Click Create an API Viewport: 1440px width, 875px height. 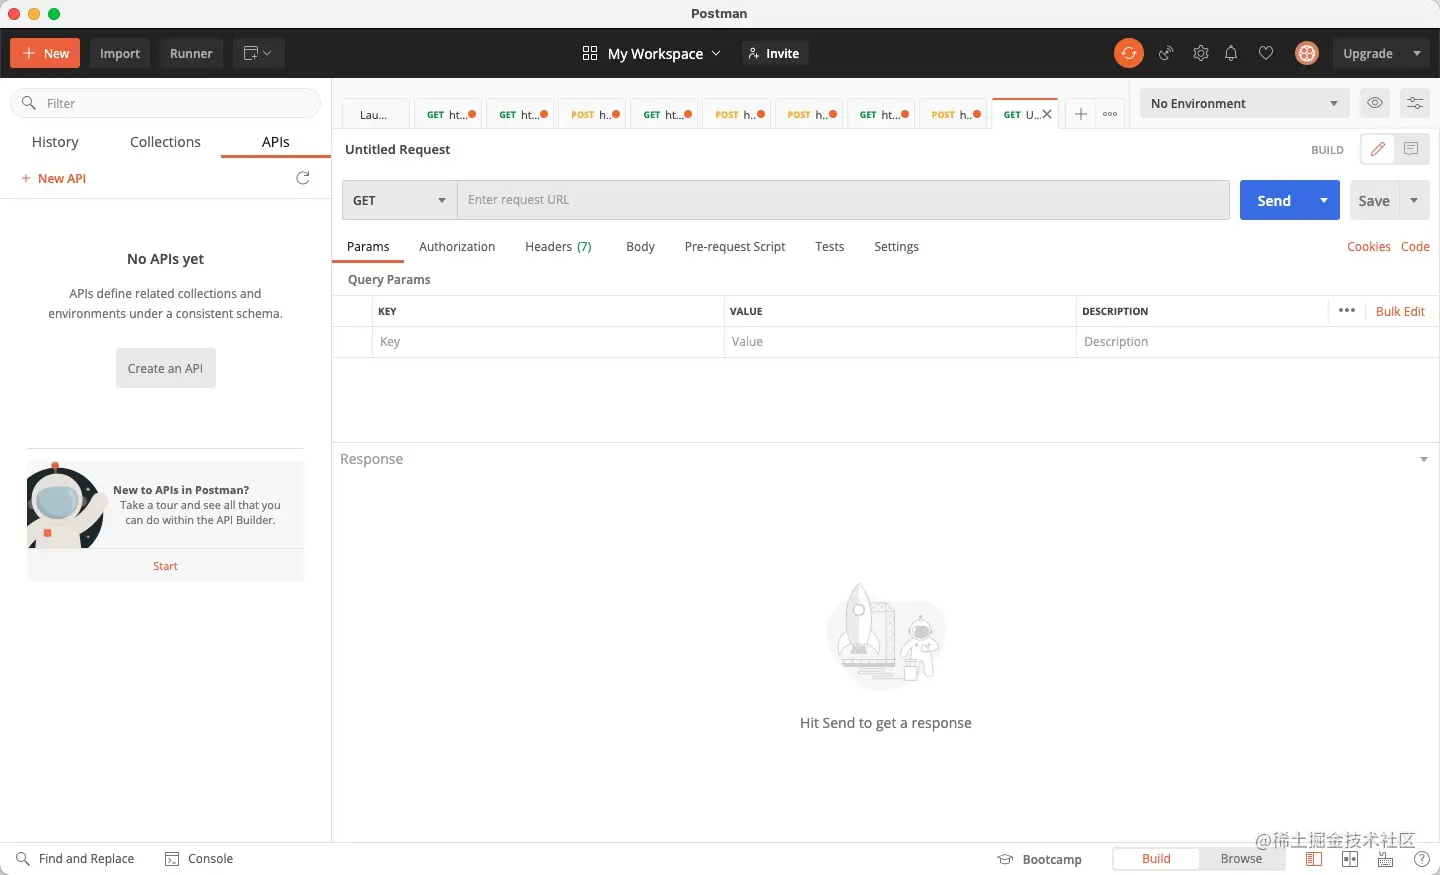[165, 368]
